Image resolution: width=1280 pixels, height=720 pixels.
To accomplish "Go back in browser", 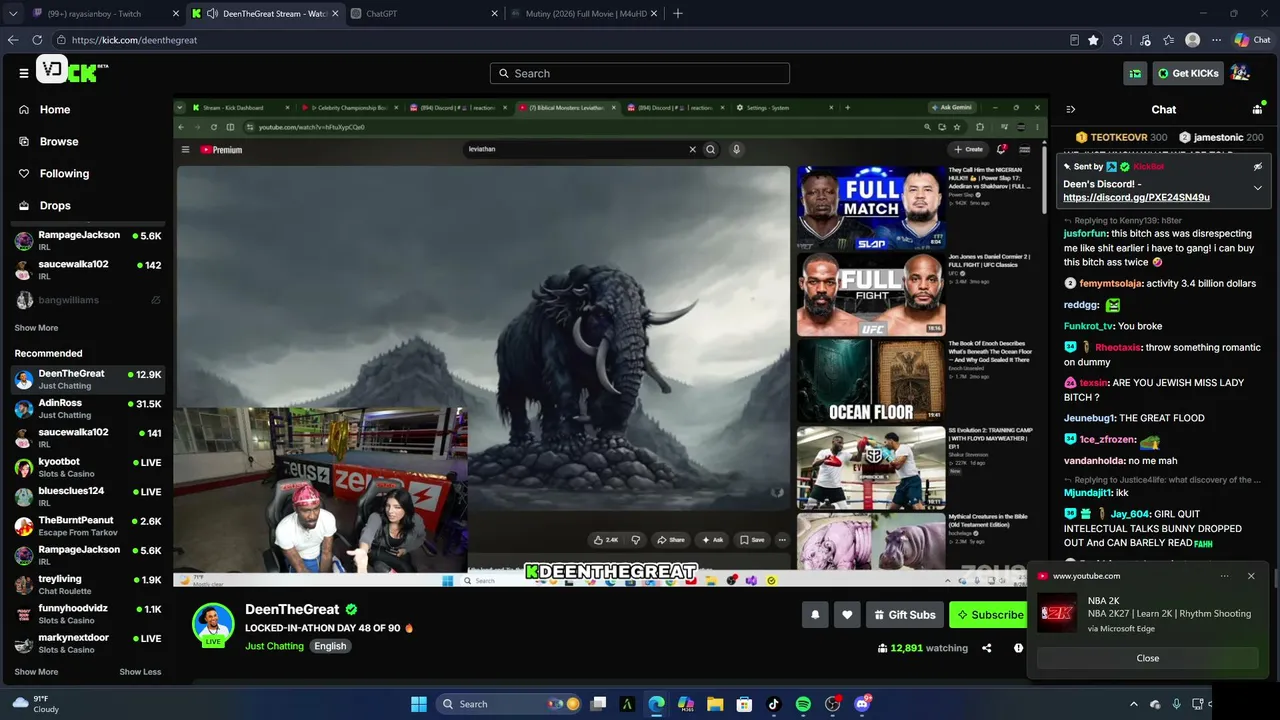I will tap(13, 40).
